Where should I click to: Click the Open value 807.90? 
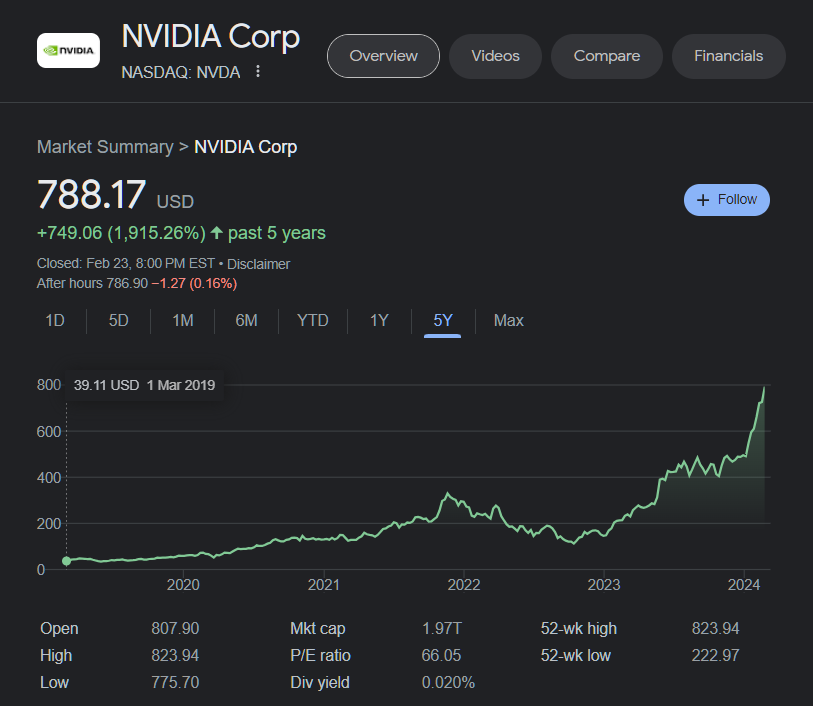(175, 628)
